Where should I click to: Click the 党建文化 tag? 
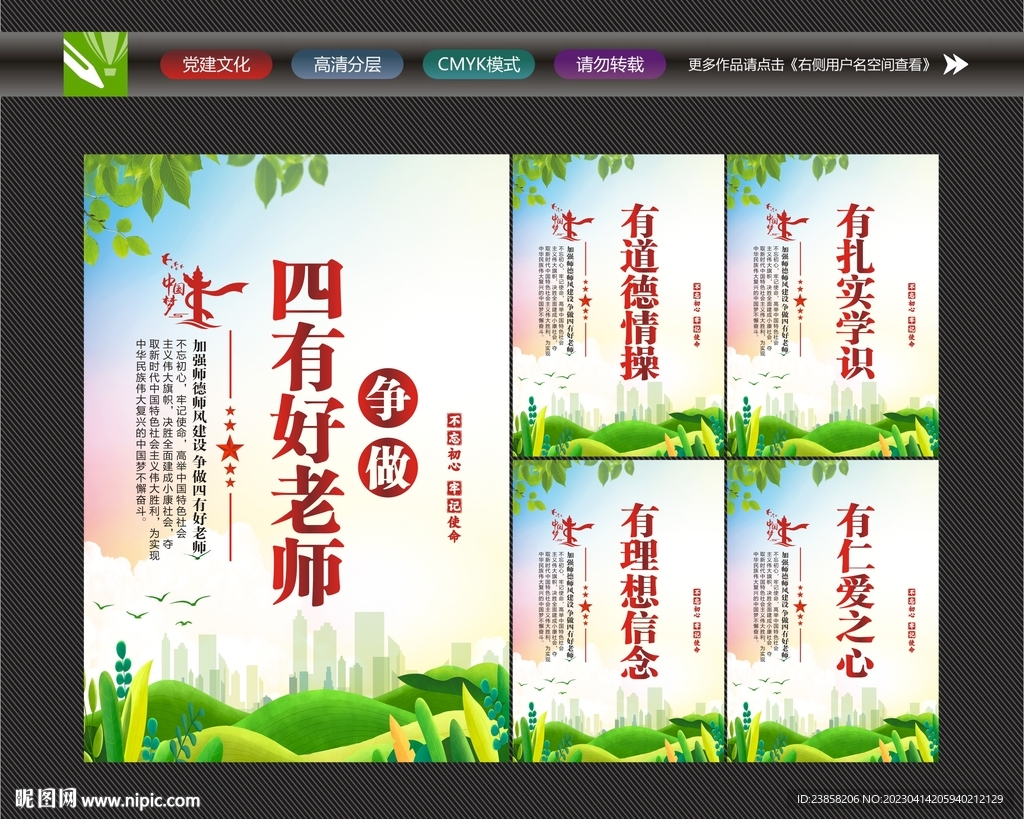tap(213, 64)
